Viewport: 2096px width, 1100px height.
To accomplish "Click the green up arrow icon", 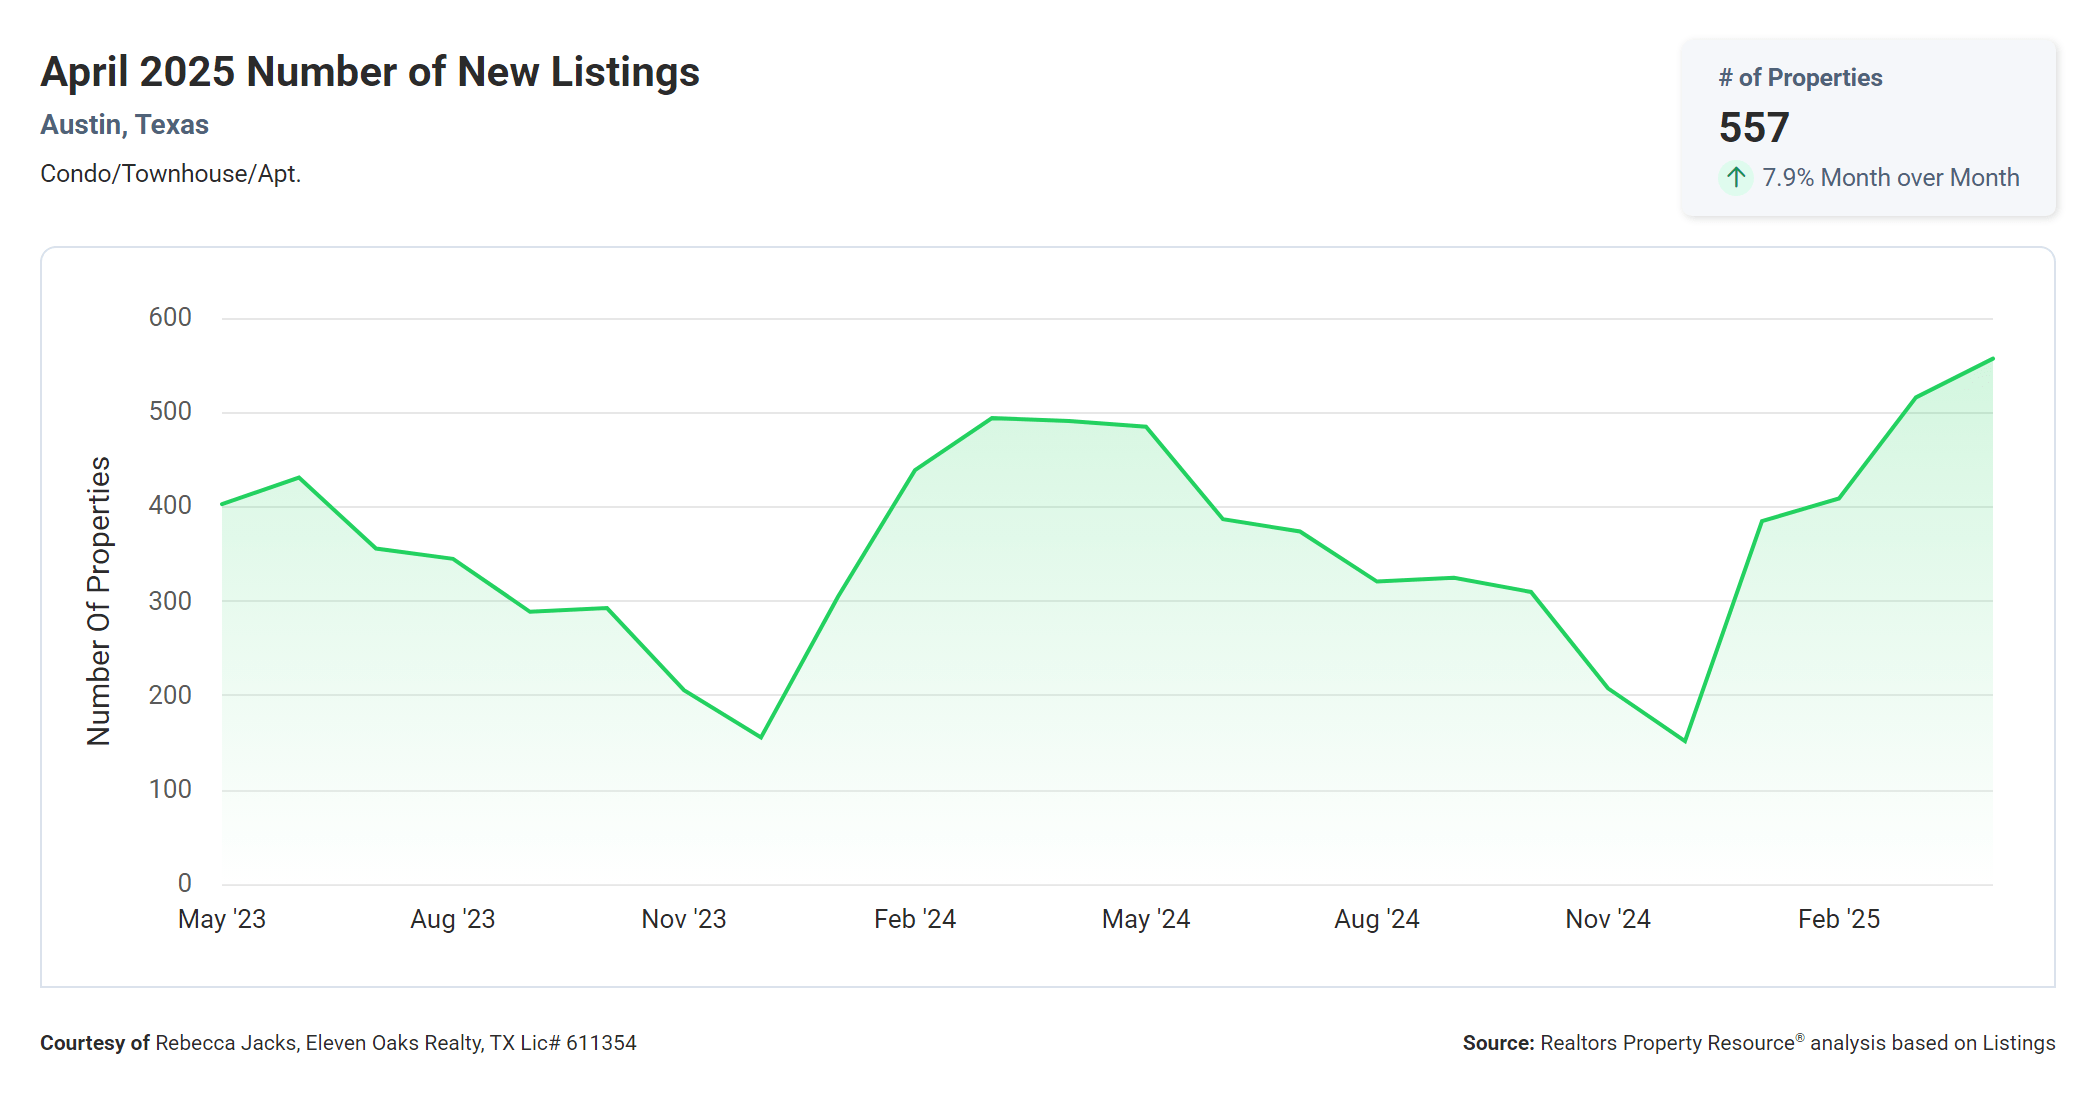I will pos(1736,177).
